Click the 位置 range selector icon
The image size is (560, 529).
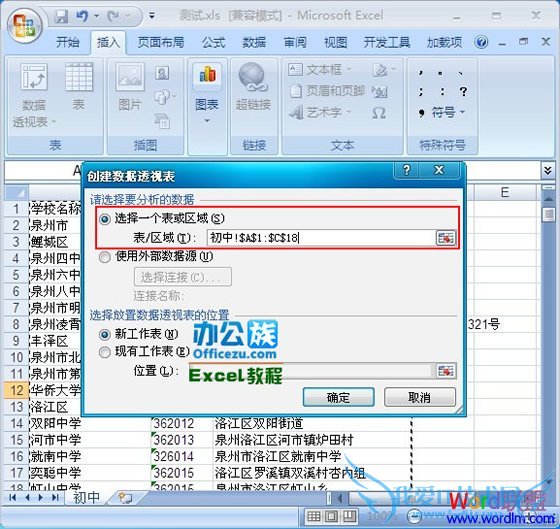(446, 371)
